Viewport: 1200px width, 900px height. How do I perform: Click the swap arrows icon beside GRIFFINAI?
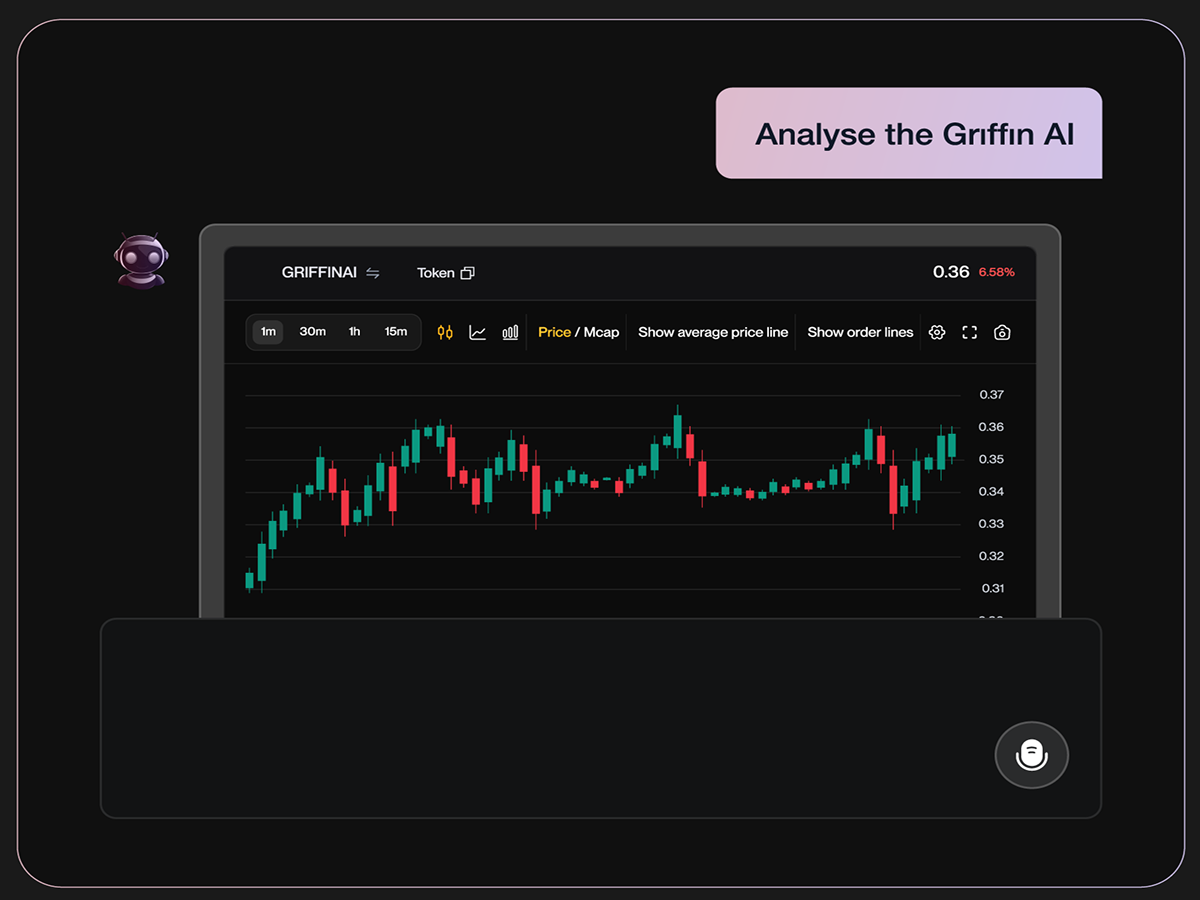pyautogui.click(x=373, y=273)
